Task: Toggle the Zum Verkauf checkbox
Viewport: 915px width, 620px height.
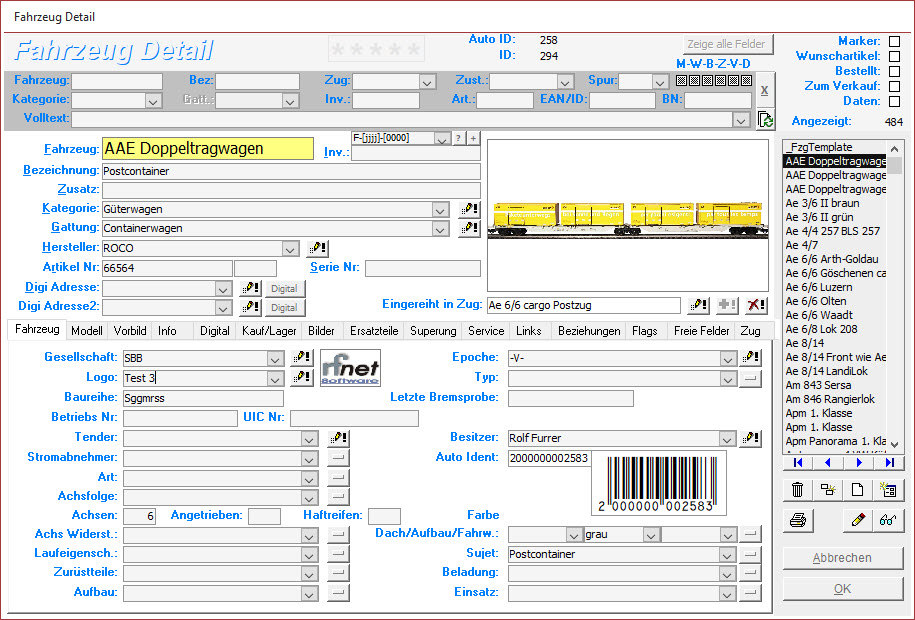Action: [894, 86]
